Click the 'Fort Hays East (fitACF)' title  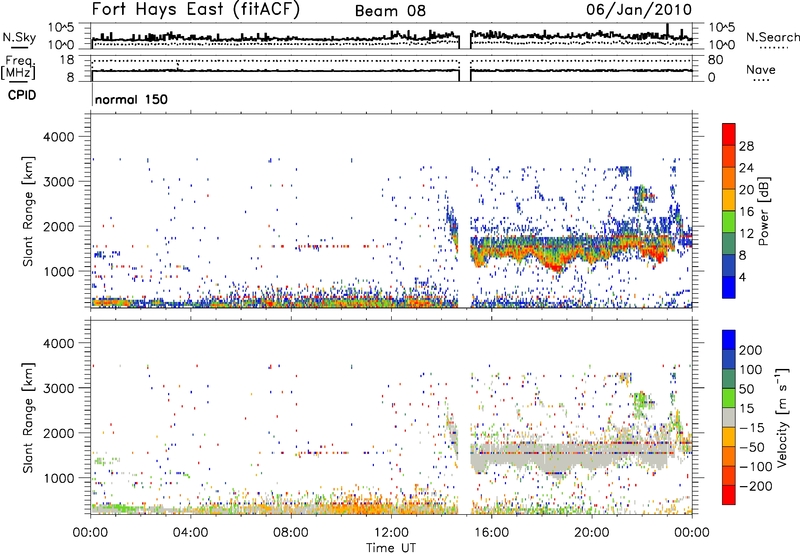pyautogui.click(x=196, y=9)
